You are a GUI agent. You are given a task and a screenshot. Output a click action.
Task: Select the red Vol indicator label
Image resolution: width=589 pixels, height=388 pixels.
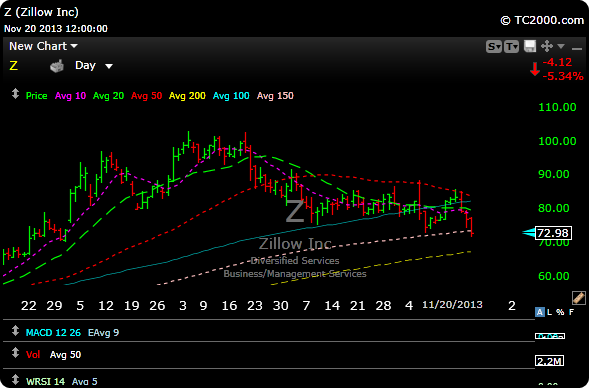tap(33, 355)
